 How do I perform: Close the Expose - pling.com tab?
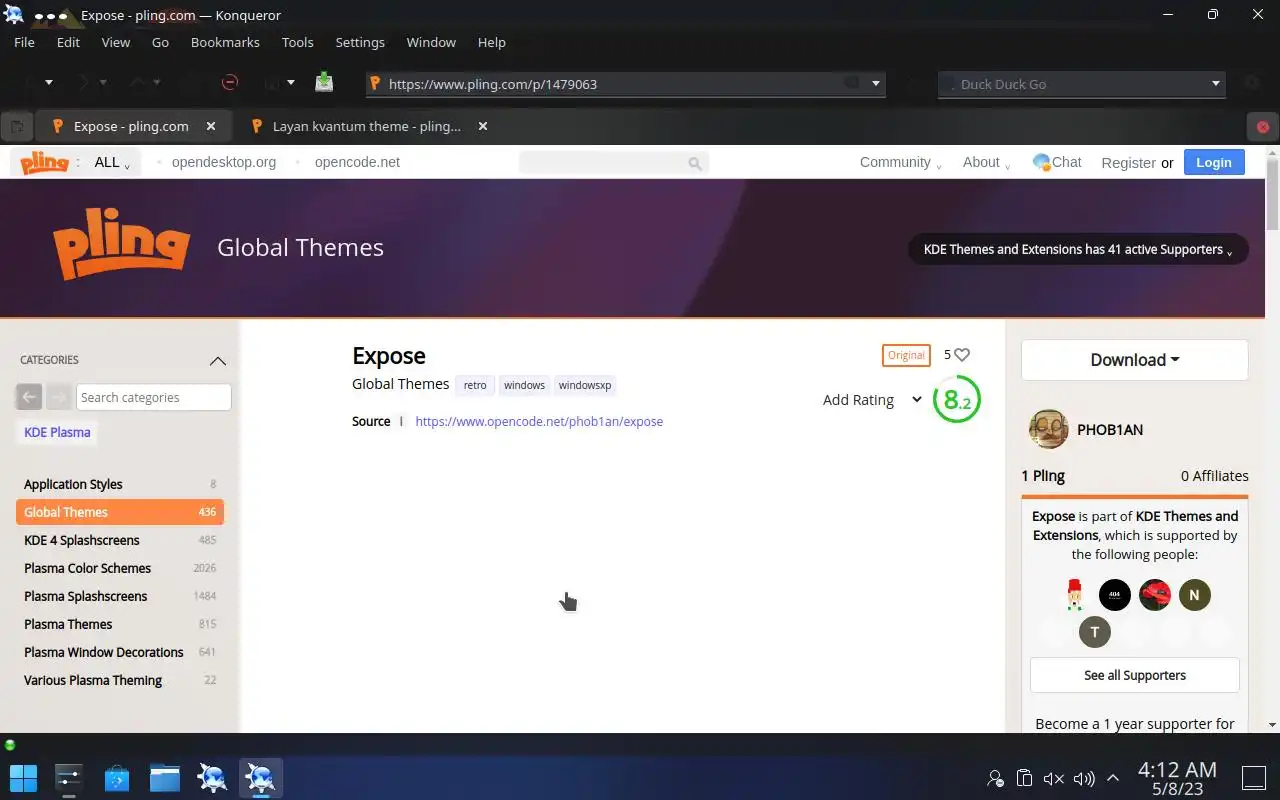[211, 126]
